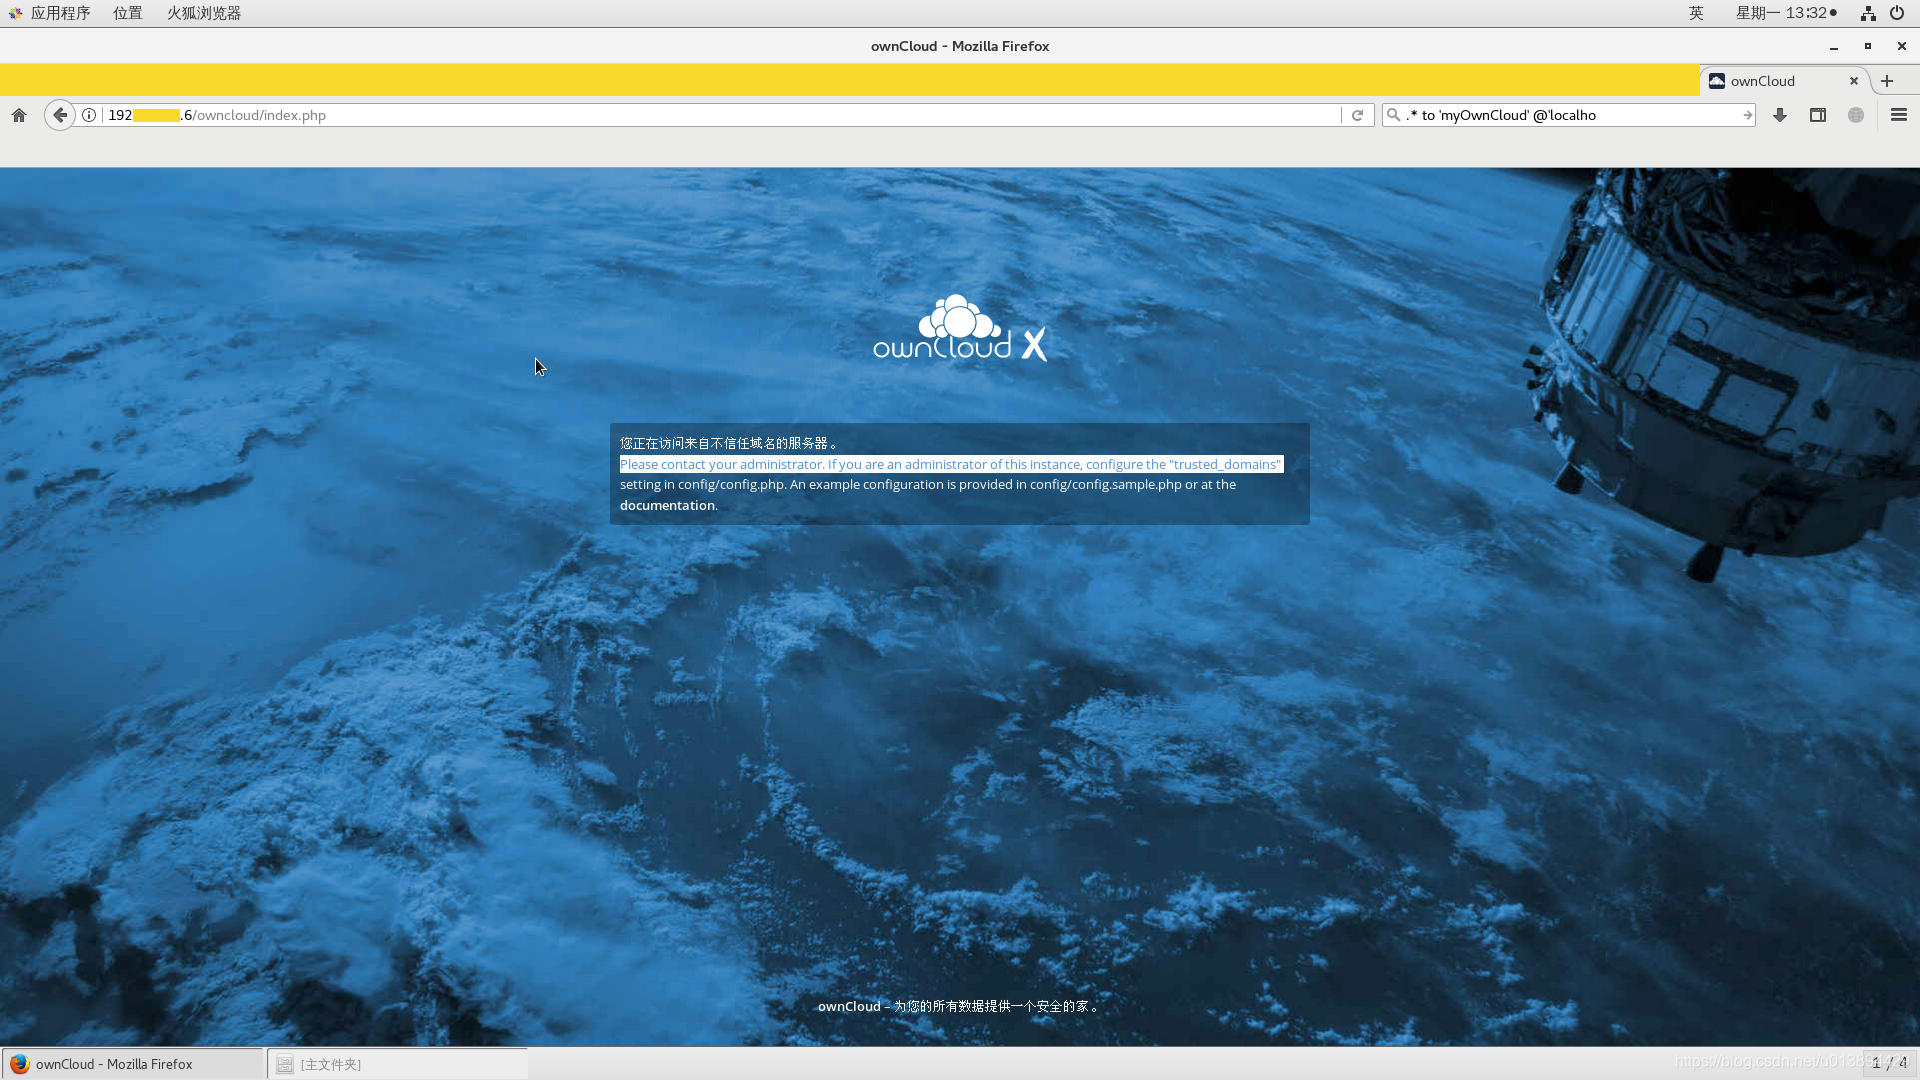The image size is (1920, 1080).
Task: Show the sidebar panel icon
Action: (x=1818, y=115)
